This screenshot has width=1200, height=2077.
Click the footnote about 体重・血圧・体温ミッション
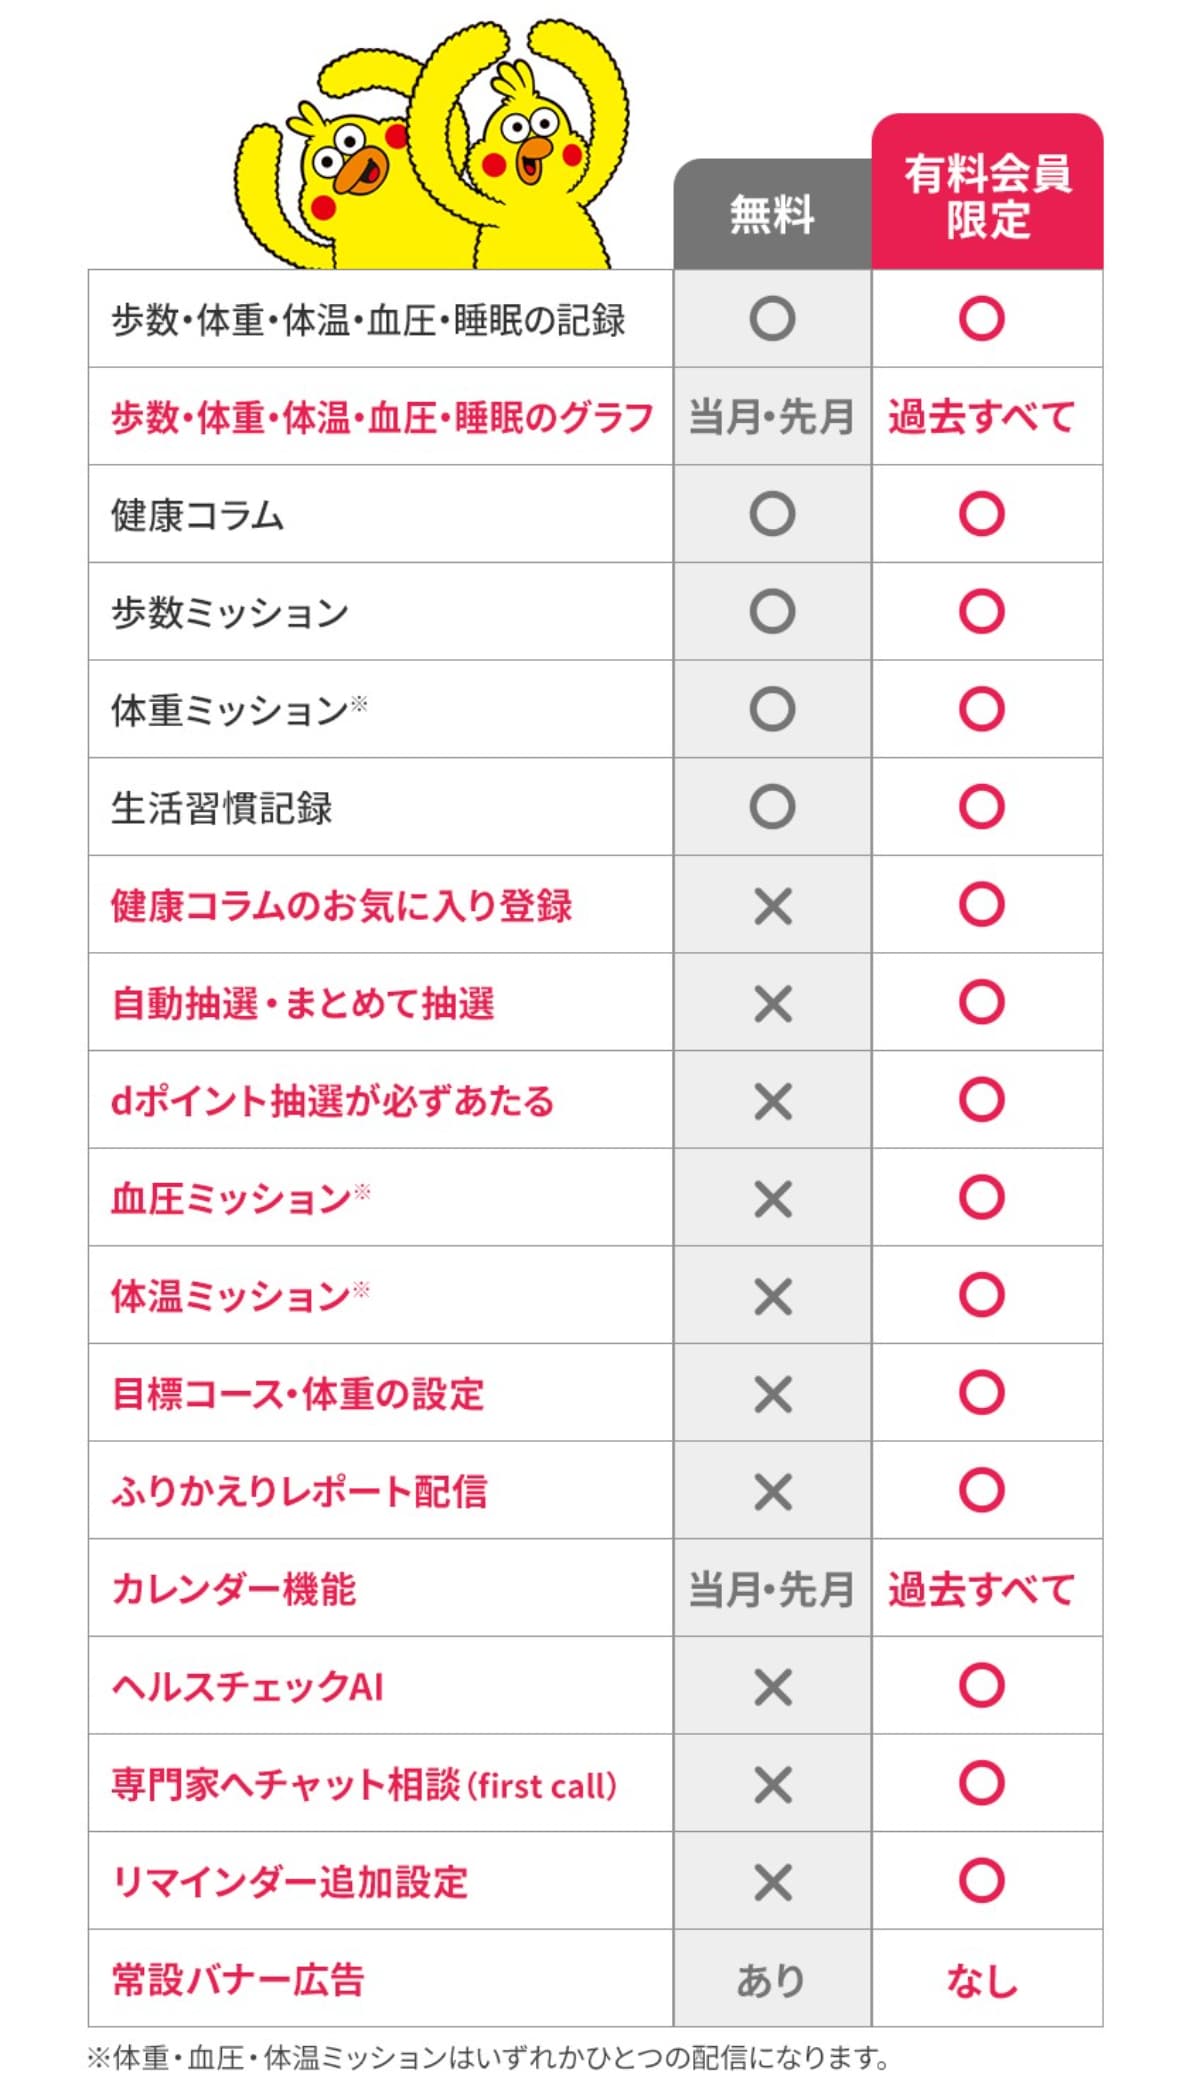click(488, 2057)
